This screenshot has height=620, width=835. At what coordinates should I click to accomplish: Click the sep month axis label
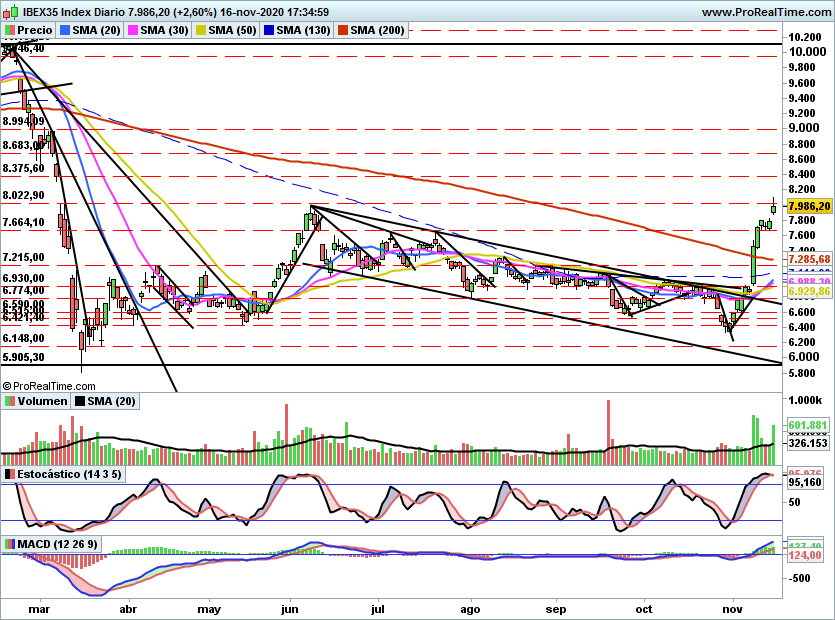pos(556,609)
